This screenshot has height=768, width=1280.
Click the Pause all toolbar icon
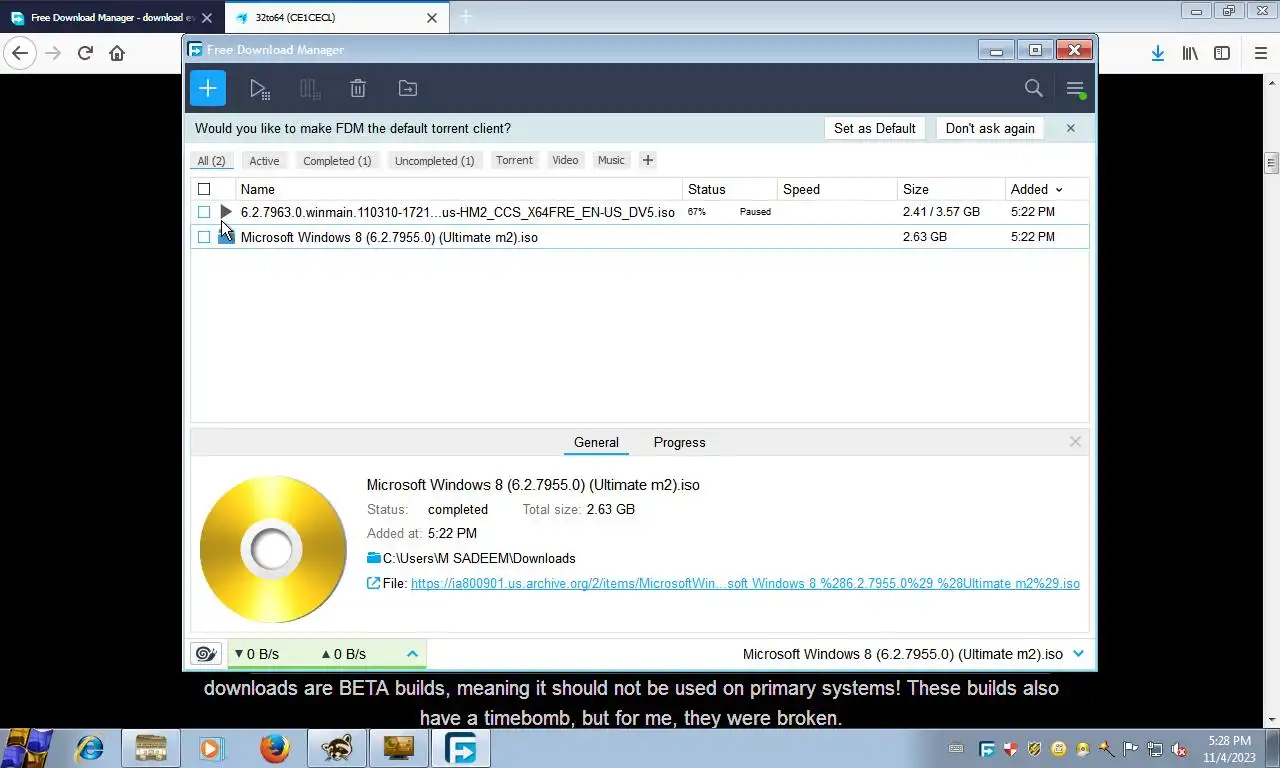tap(310, 89)
